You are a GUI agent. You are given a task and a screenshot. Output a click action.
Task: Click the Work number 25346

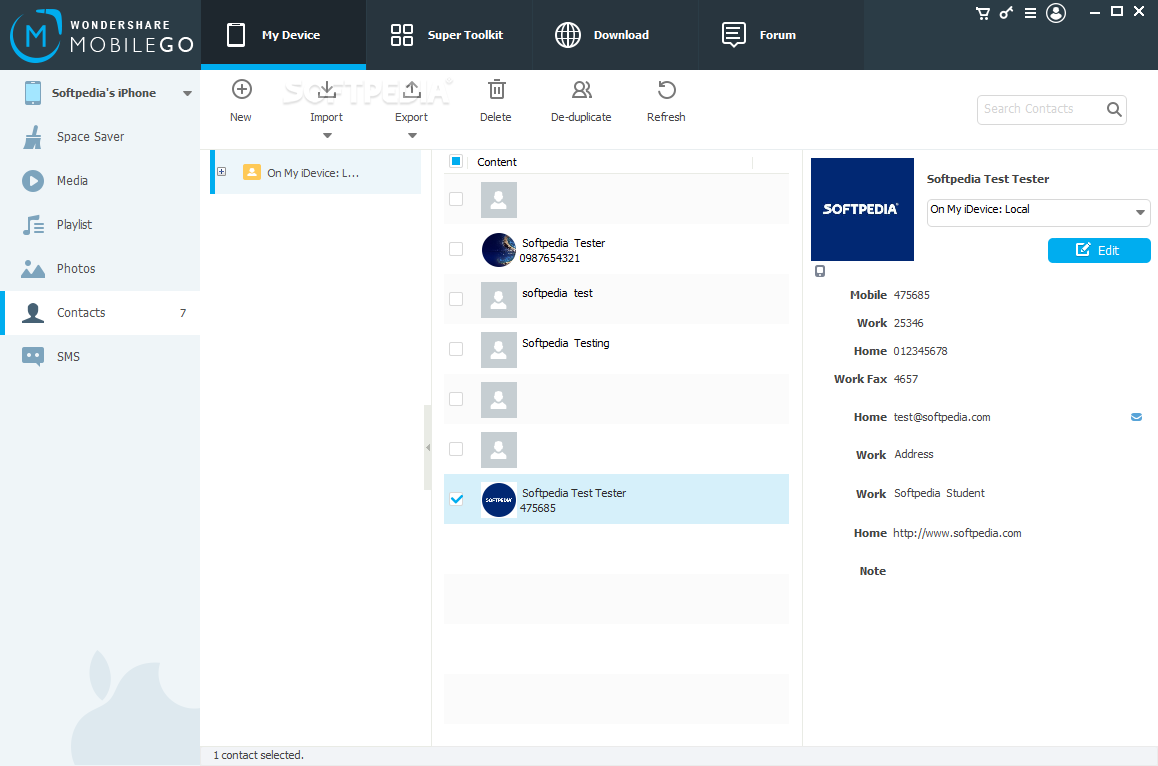coord(908,324)
